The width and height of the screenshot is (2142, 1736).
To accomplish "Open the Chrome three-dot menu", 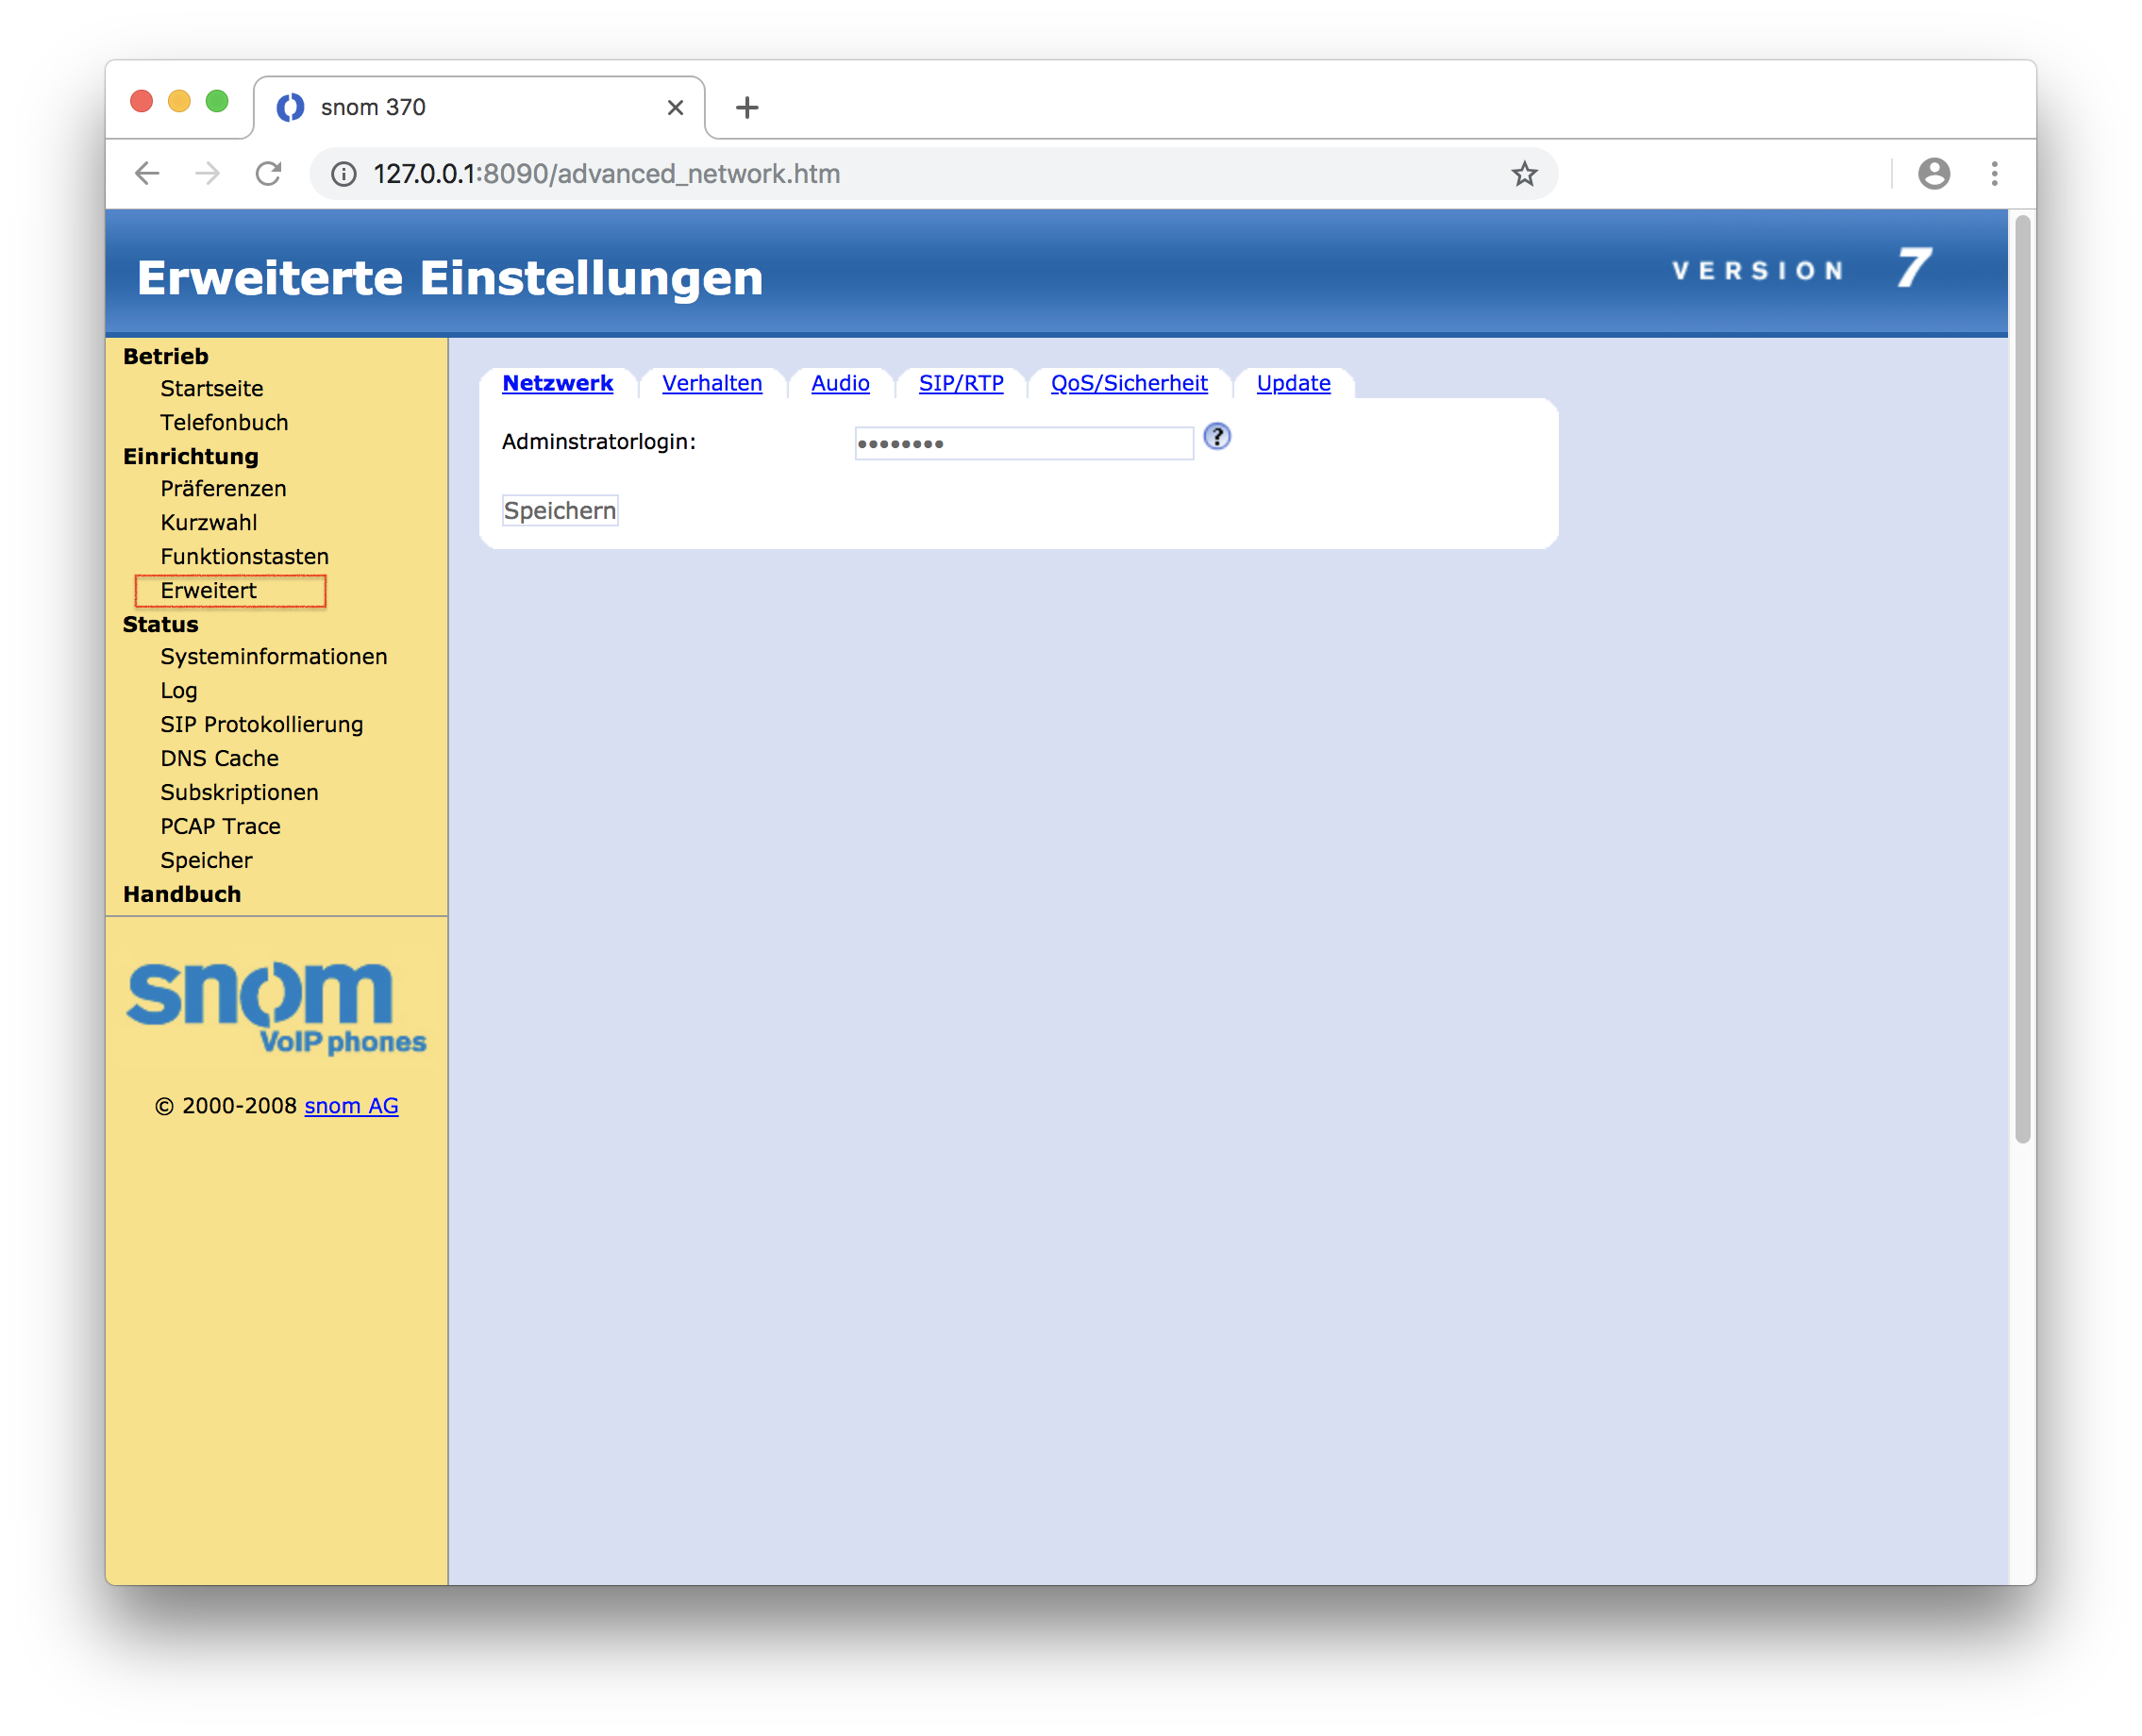I will (x=1994, y=174).
